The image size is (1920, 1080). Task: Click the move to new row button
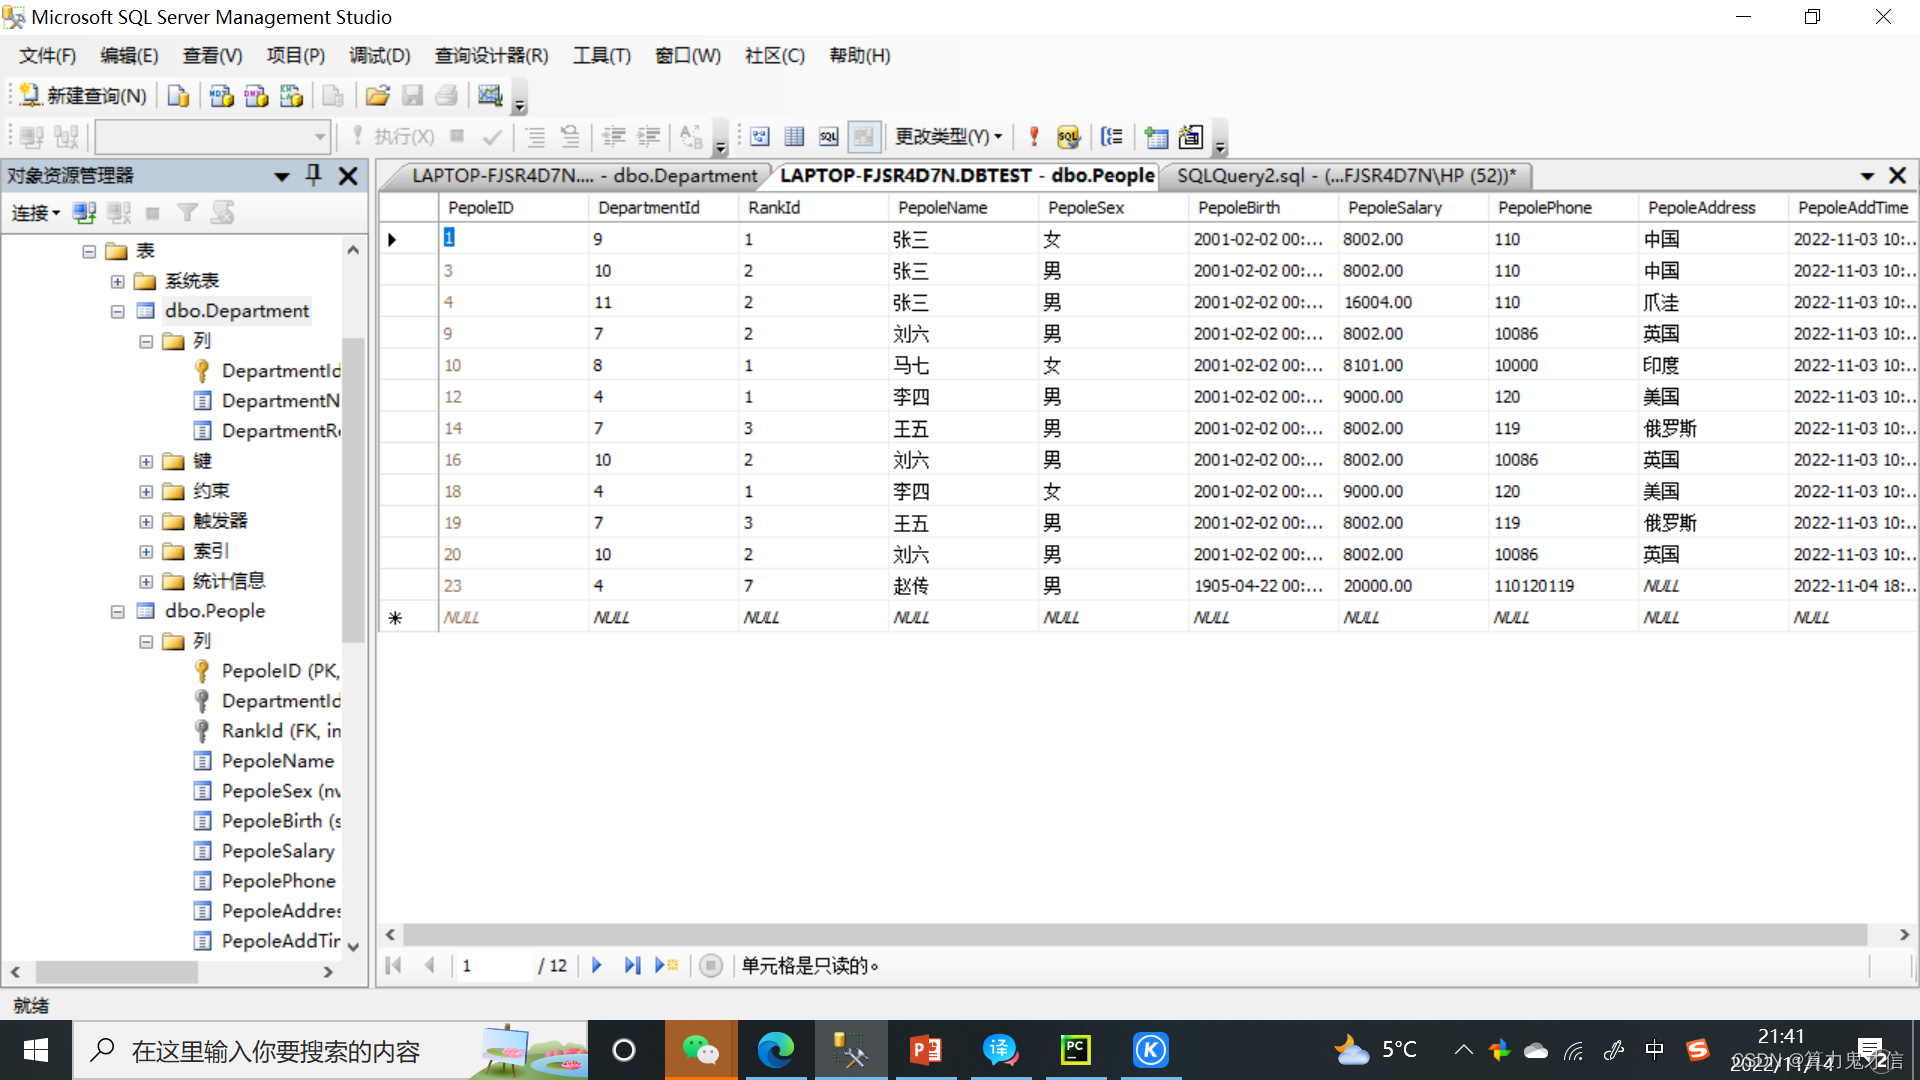tap(667, 965)
